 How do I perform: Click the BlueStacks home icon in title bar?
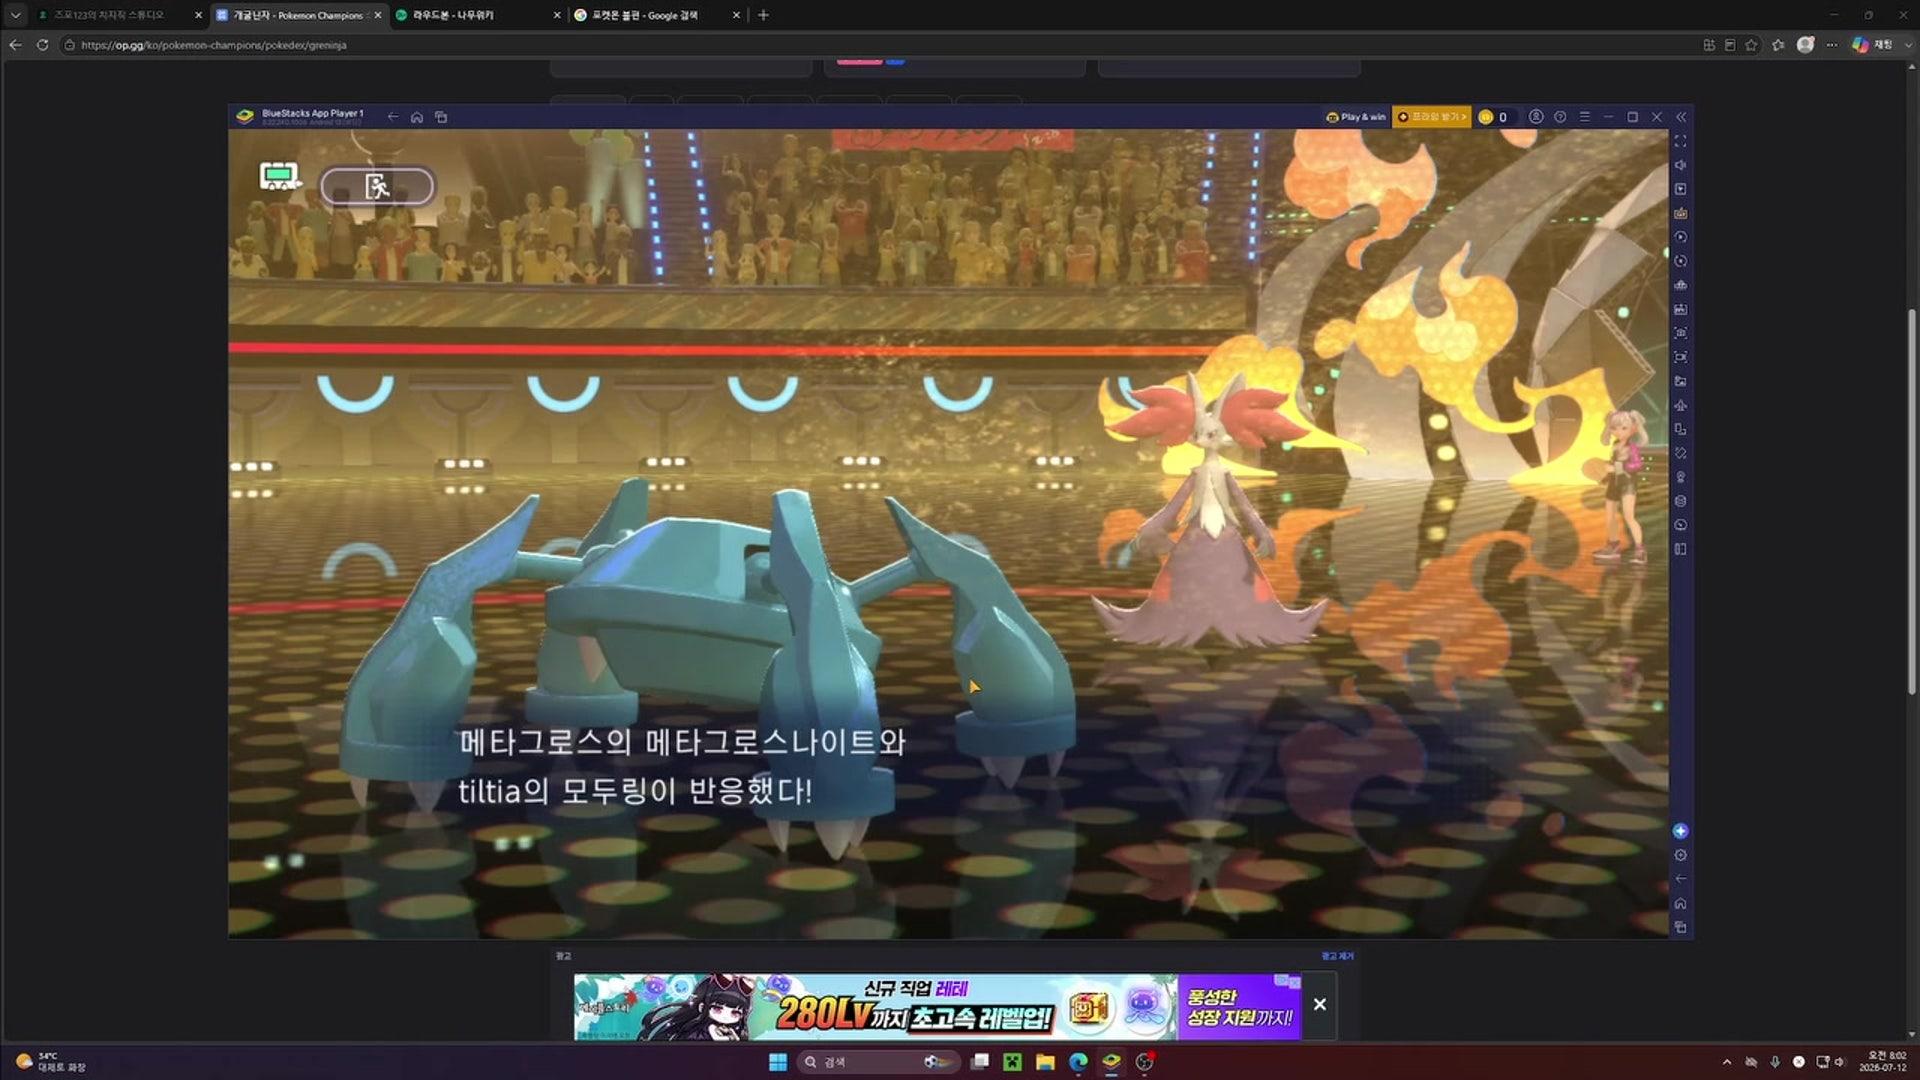(417, 117)
